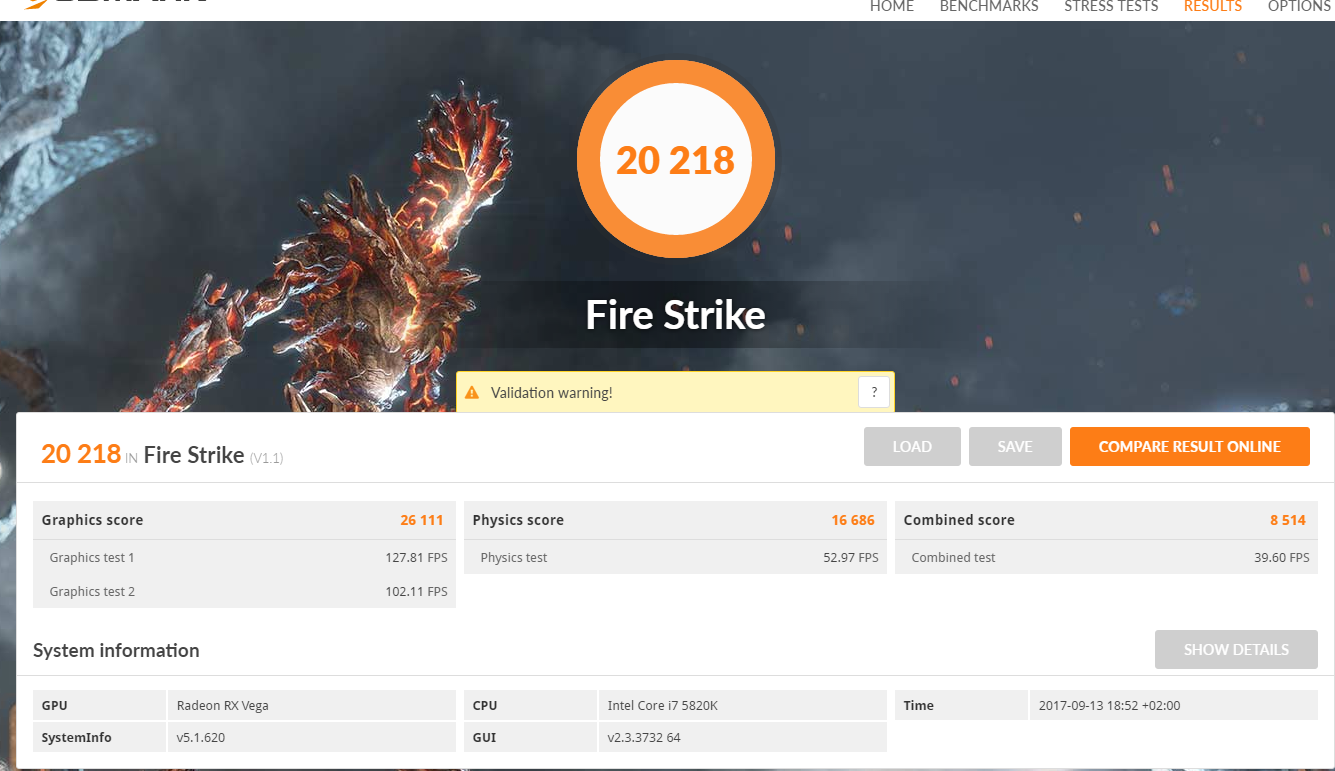Click the GPU field label
This screenshot has width=1335, height=771.
coord(54,706)
